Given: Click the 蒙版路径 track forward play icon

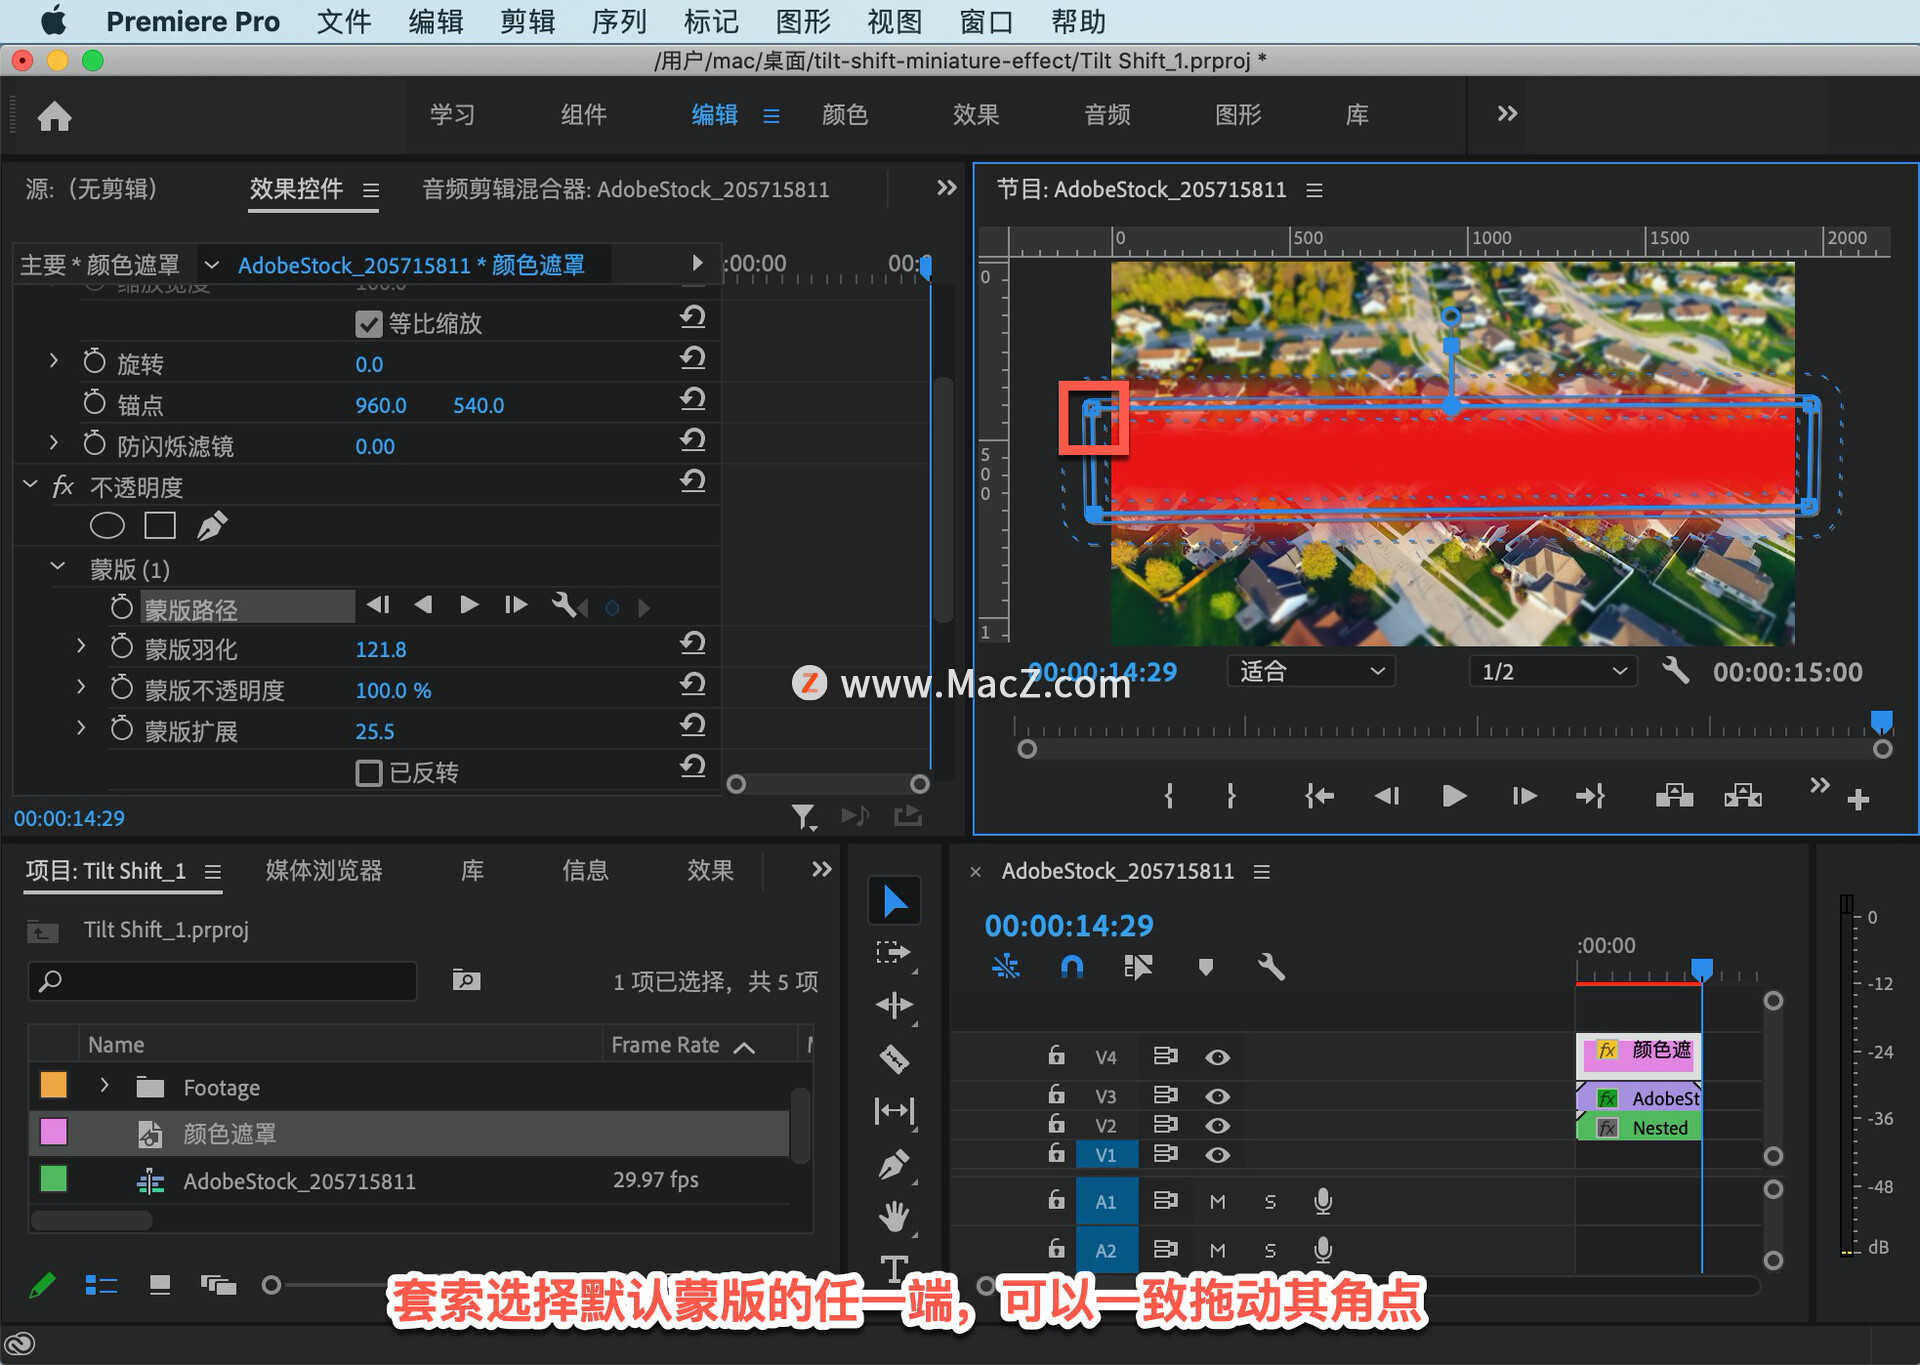Looking at the screenshot, I should coord(468,605).
